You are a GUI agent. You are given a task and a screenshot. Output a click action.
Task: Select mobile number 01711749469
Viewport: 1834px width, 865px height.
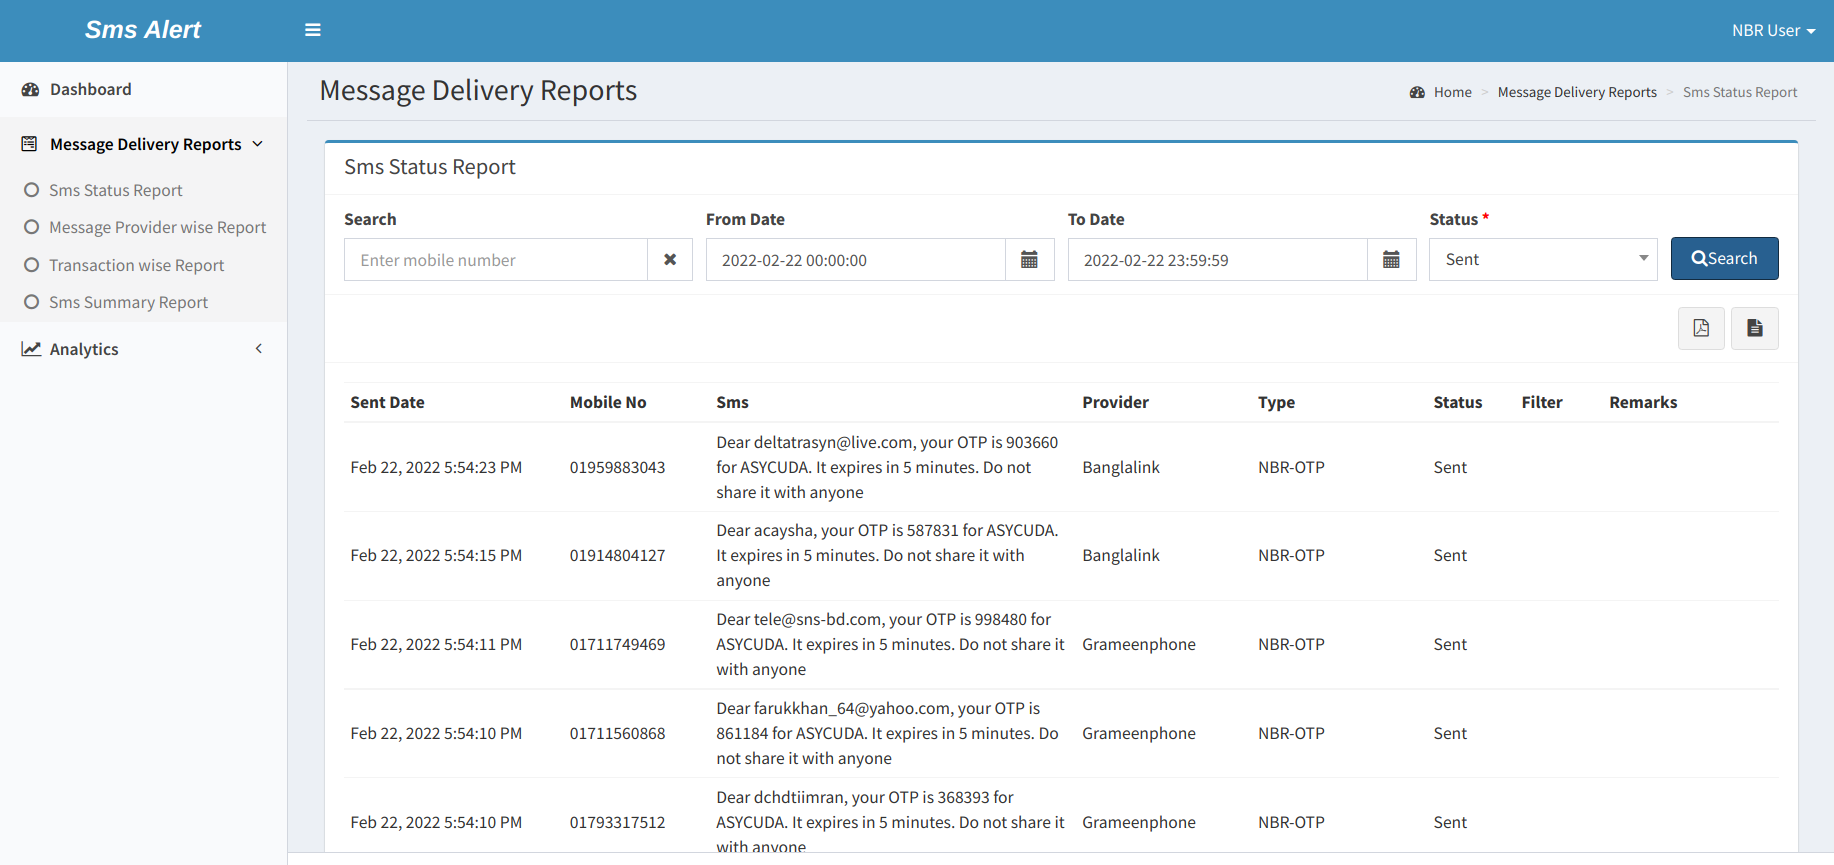(x=617, y=644)
